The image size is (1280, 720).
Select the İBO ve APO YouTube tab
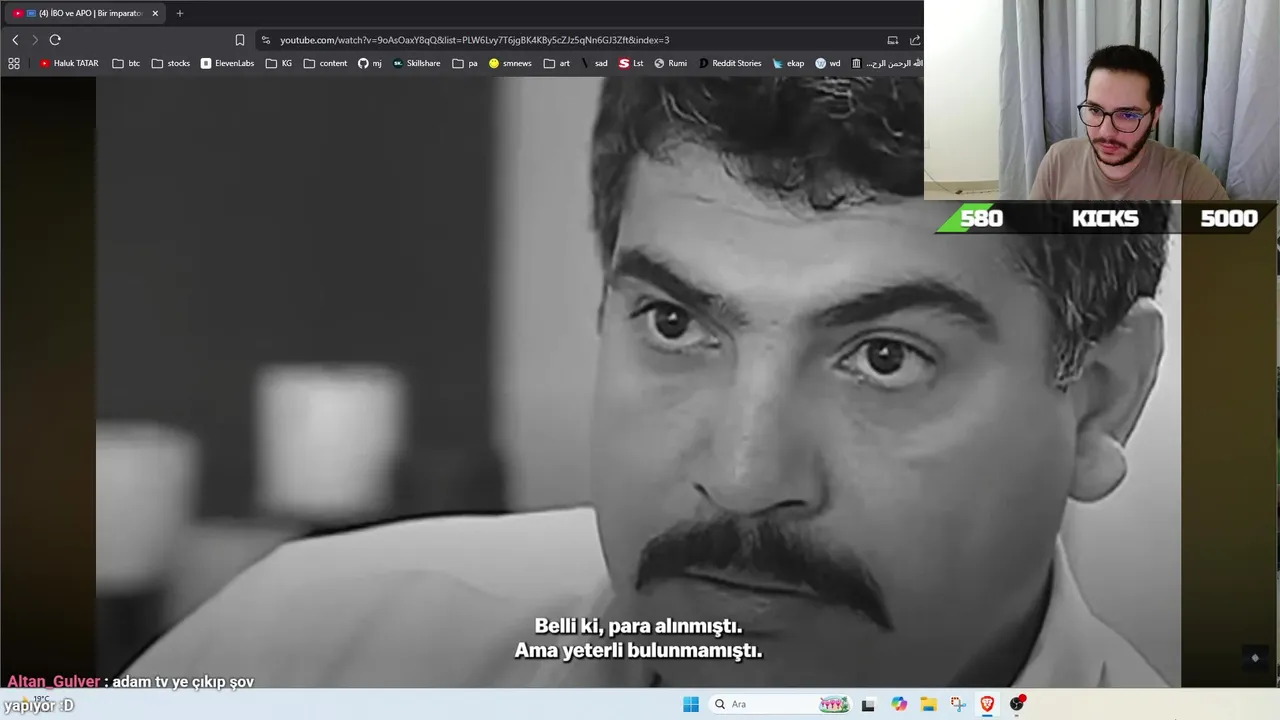(x=85, y=13)
